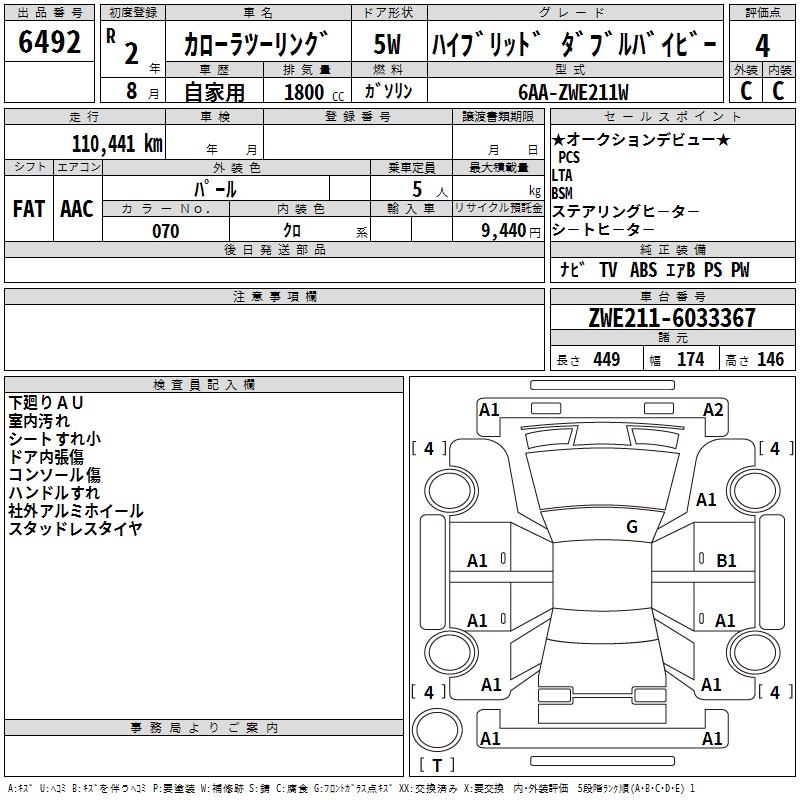Click the セールスポイント header
This screenshot has width=800, height=800.
point(672,116)
